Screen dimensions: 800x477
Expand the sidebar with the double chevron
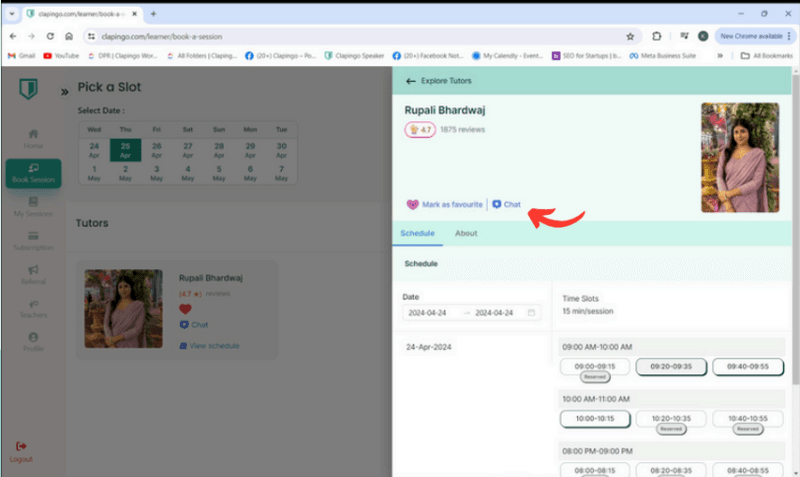click(64, 91)
